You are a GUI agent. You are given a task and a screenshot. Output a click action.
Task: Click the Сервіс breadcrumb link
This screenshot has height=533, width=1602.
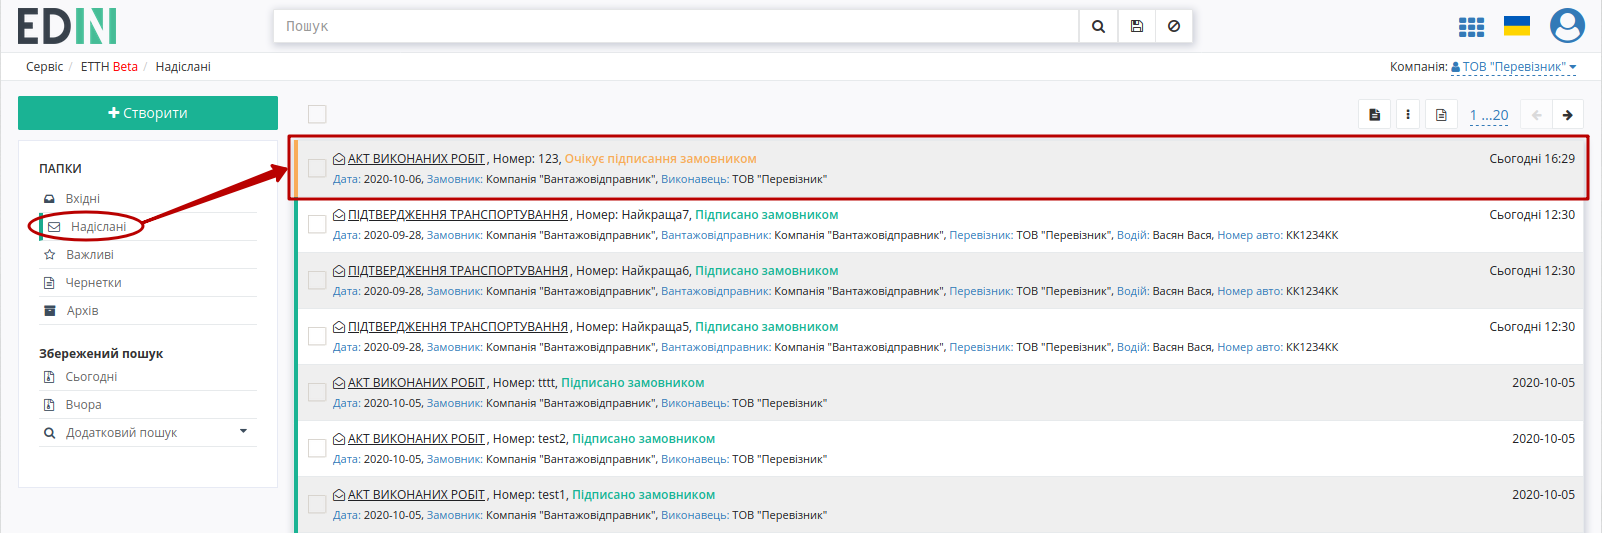[44, 67]
